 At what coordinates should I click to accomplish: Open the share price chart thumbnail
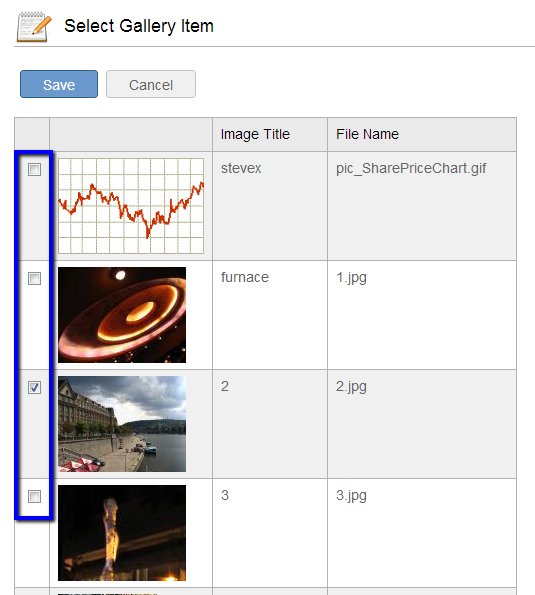point(131,206)
